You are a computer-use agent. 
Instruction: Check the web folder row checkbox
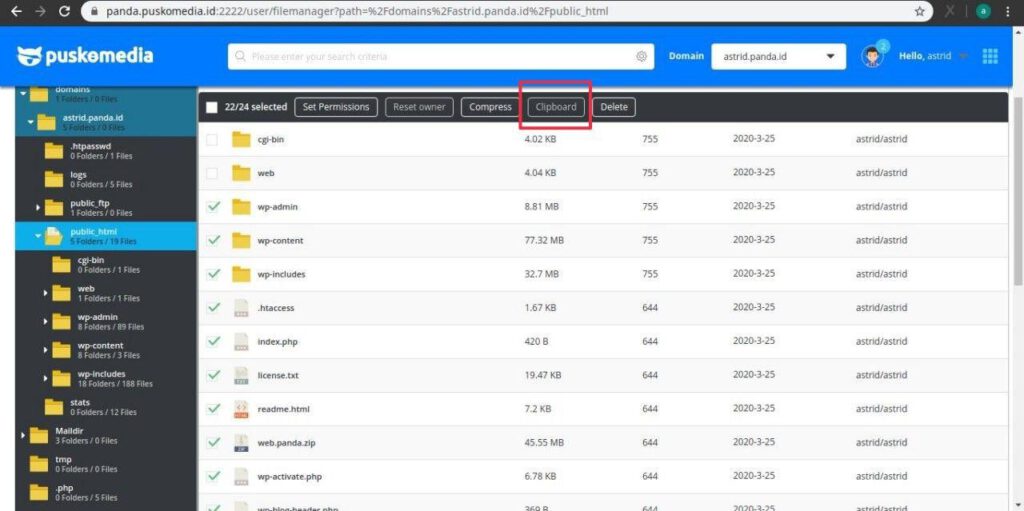coord(212,173)
